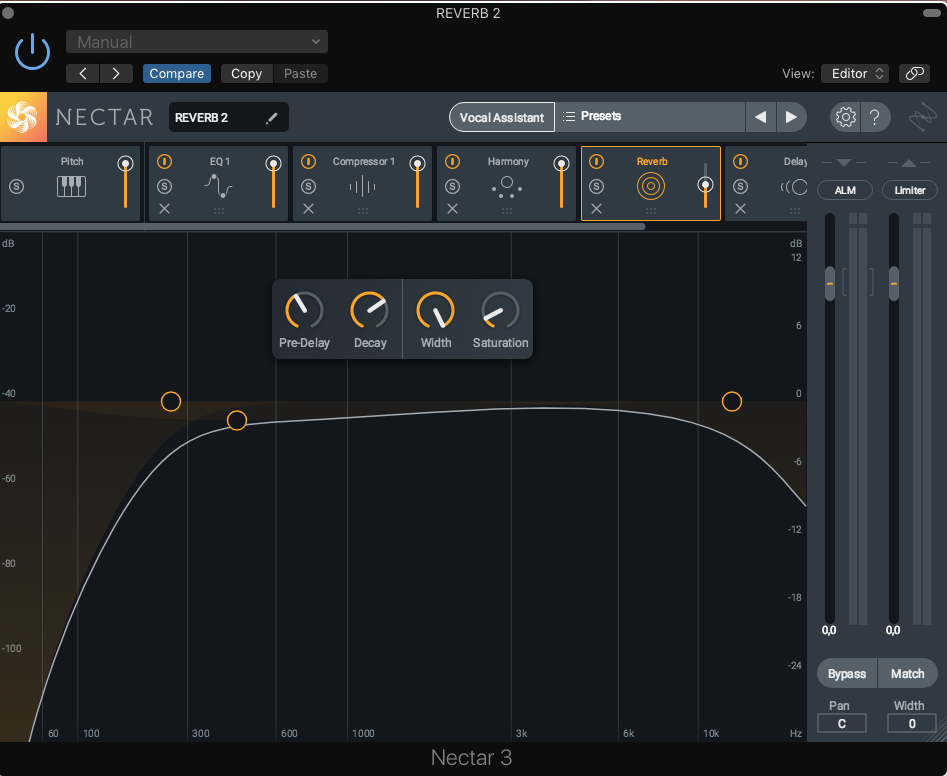Image resolution: width=947 pixels, height=776 pixels.
Task: Remove the EQ 1 module
Action: (x=164, y=209)
